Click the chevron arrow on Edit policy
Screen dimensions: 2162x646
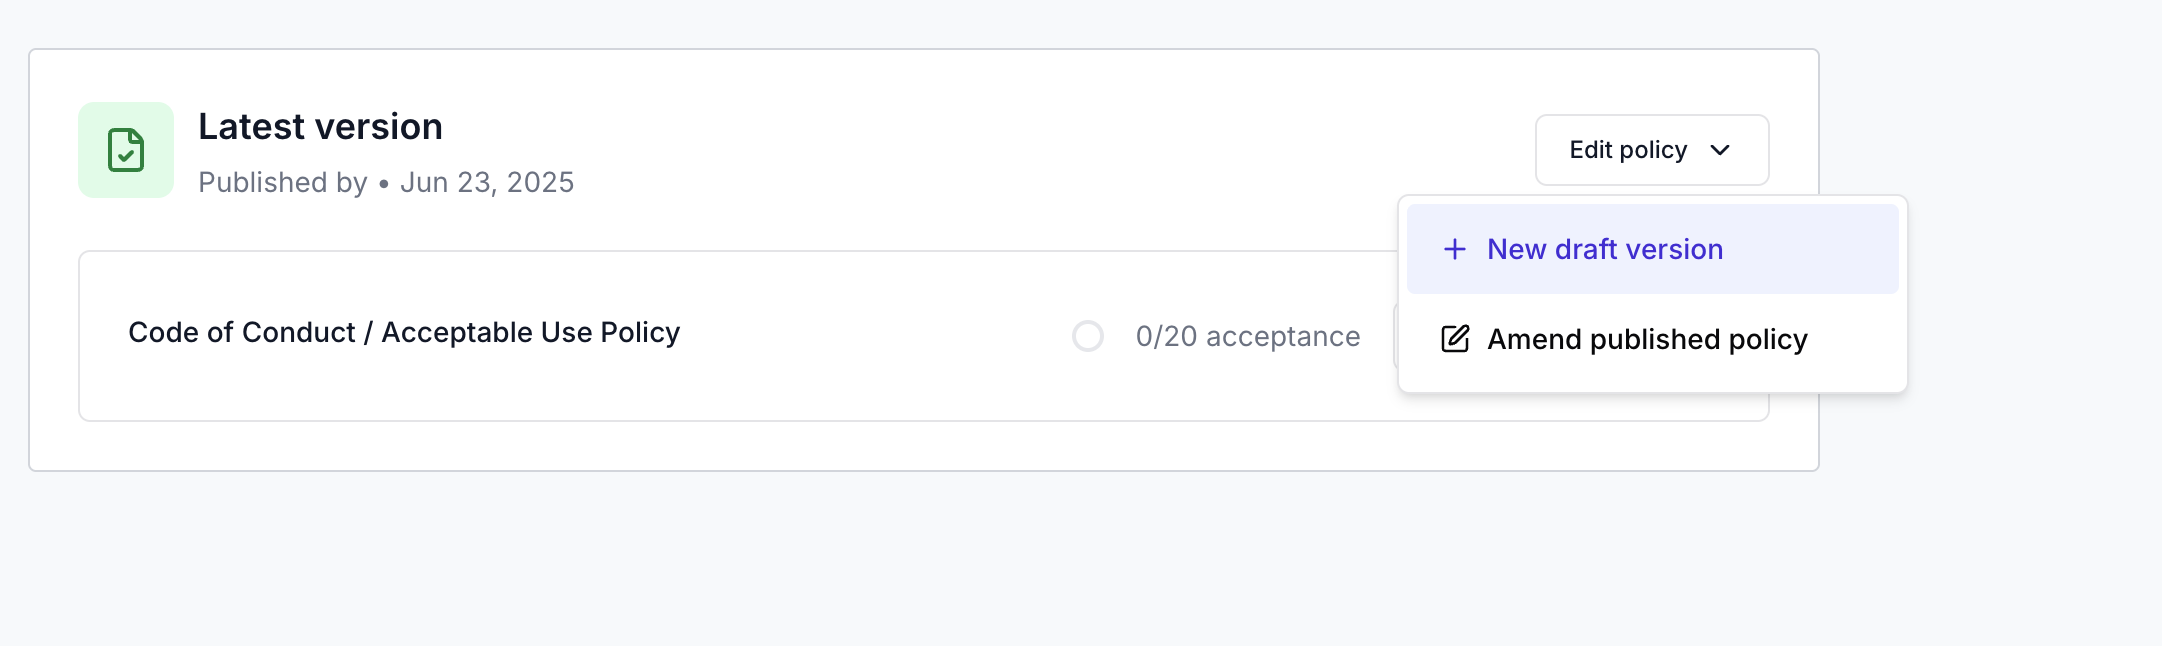(x=1720, y=150)
